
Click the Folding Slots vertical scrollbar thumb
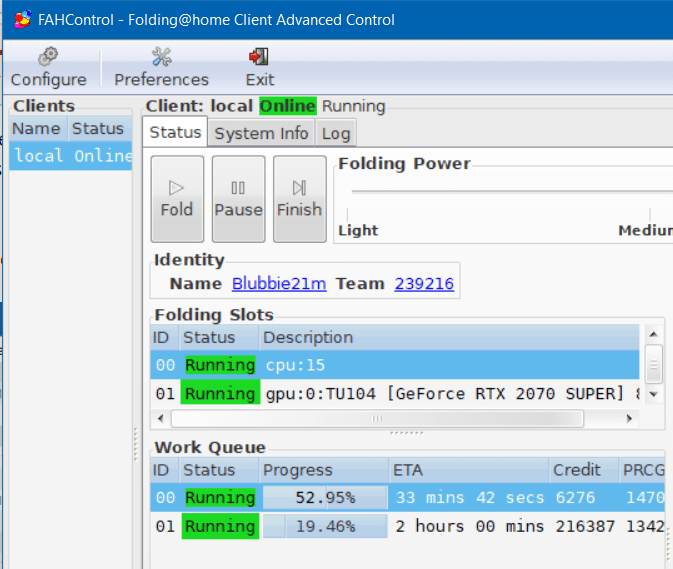[x=653, y=364]
